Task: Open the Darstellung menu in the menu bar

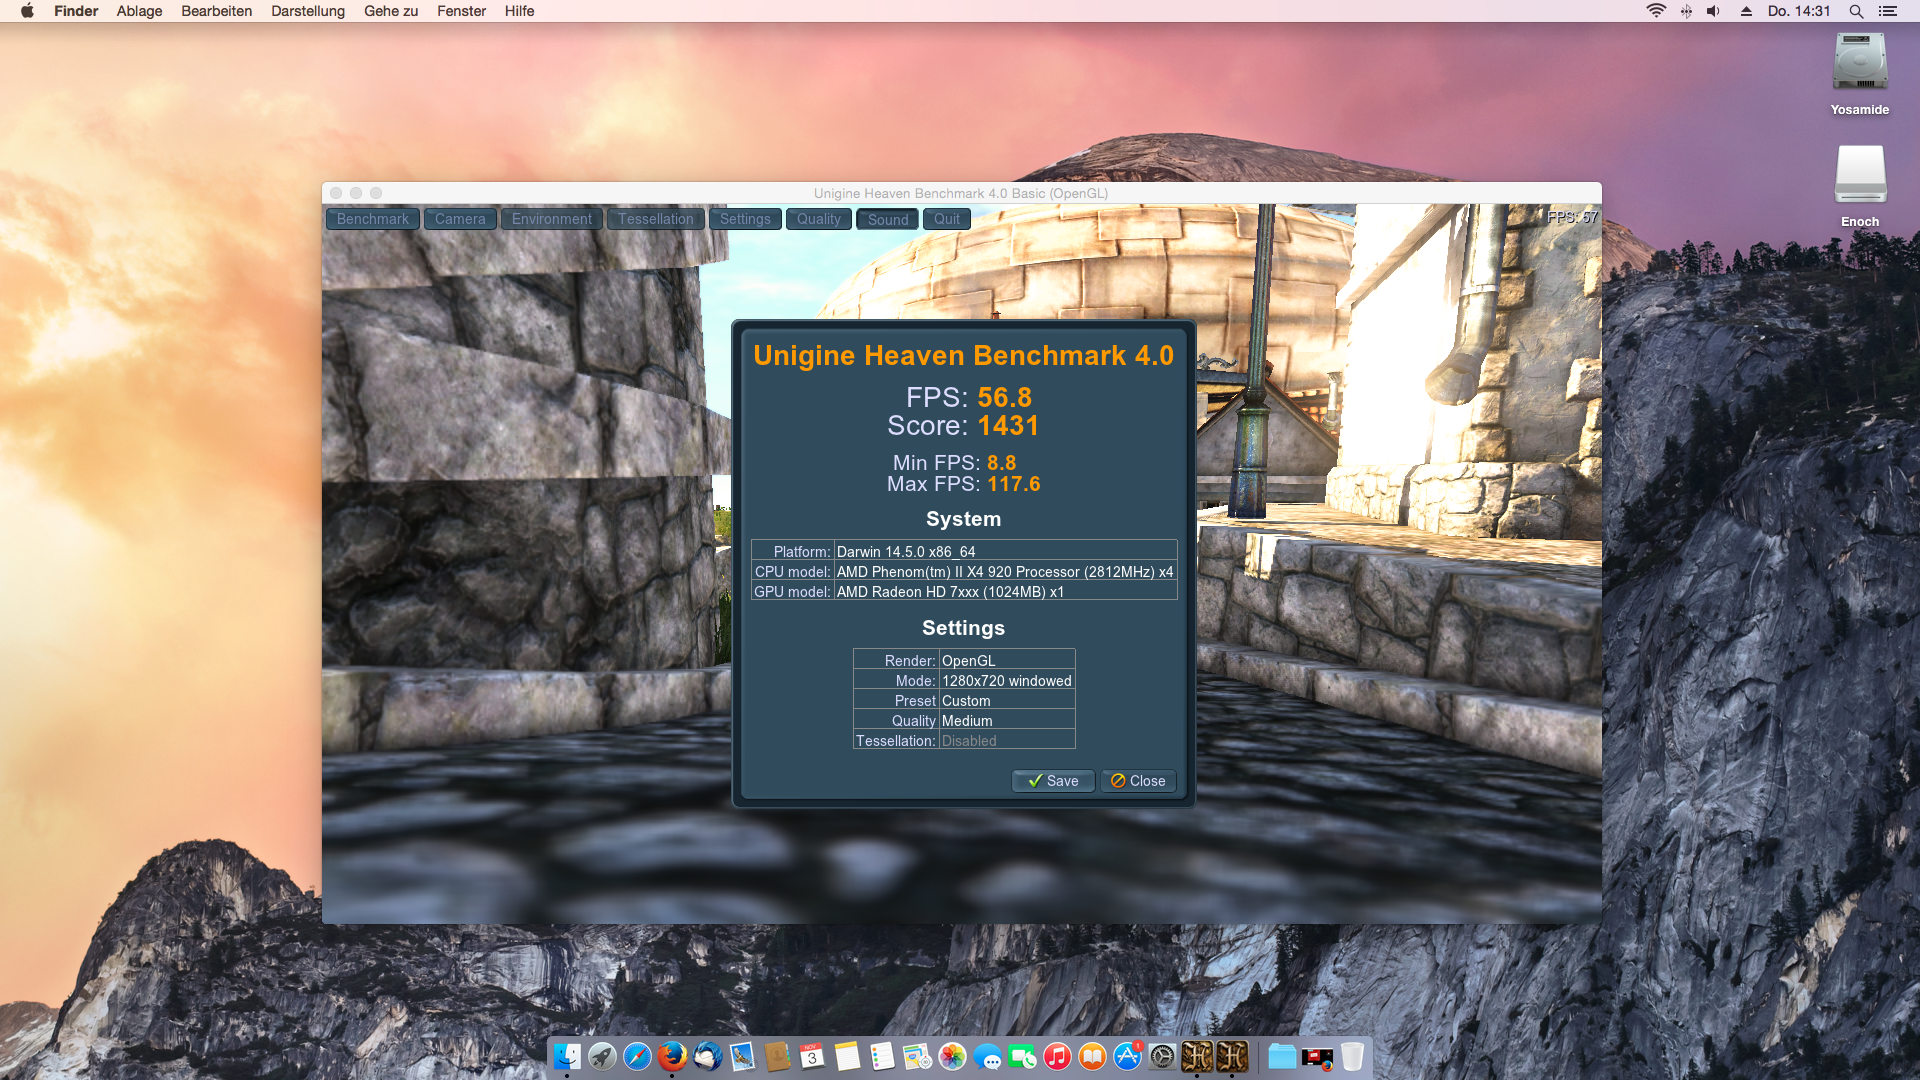Action: tap(307, 11)
